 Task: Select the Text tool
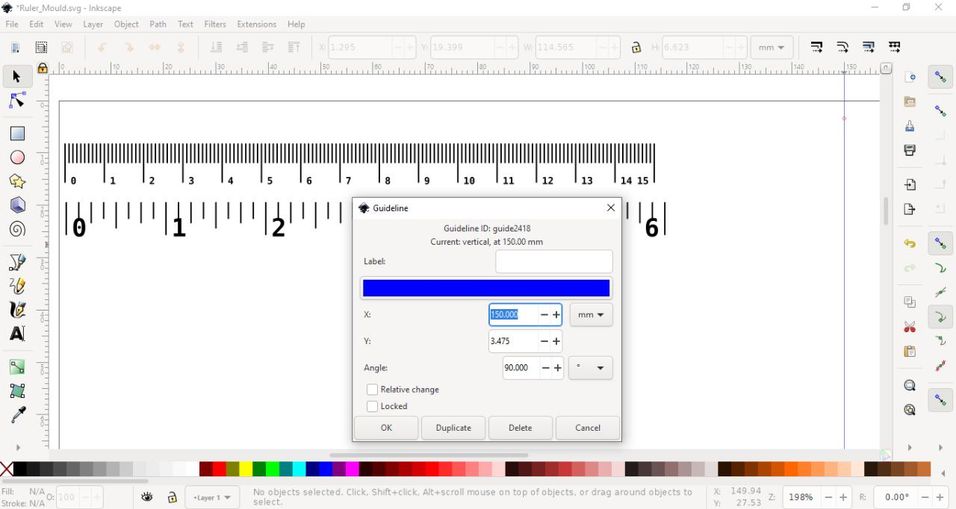17,333
